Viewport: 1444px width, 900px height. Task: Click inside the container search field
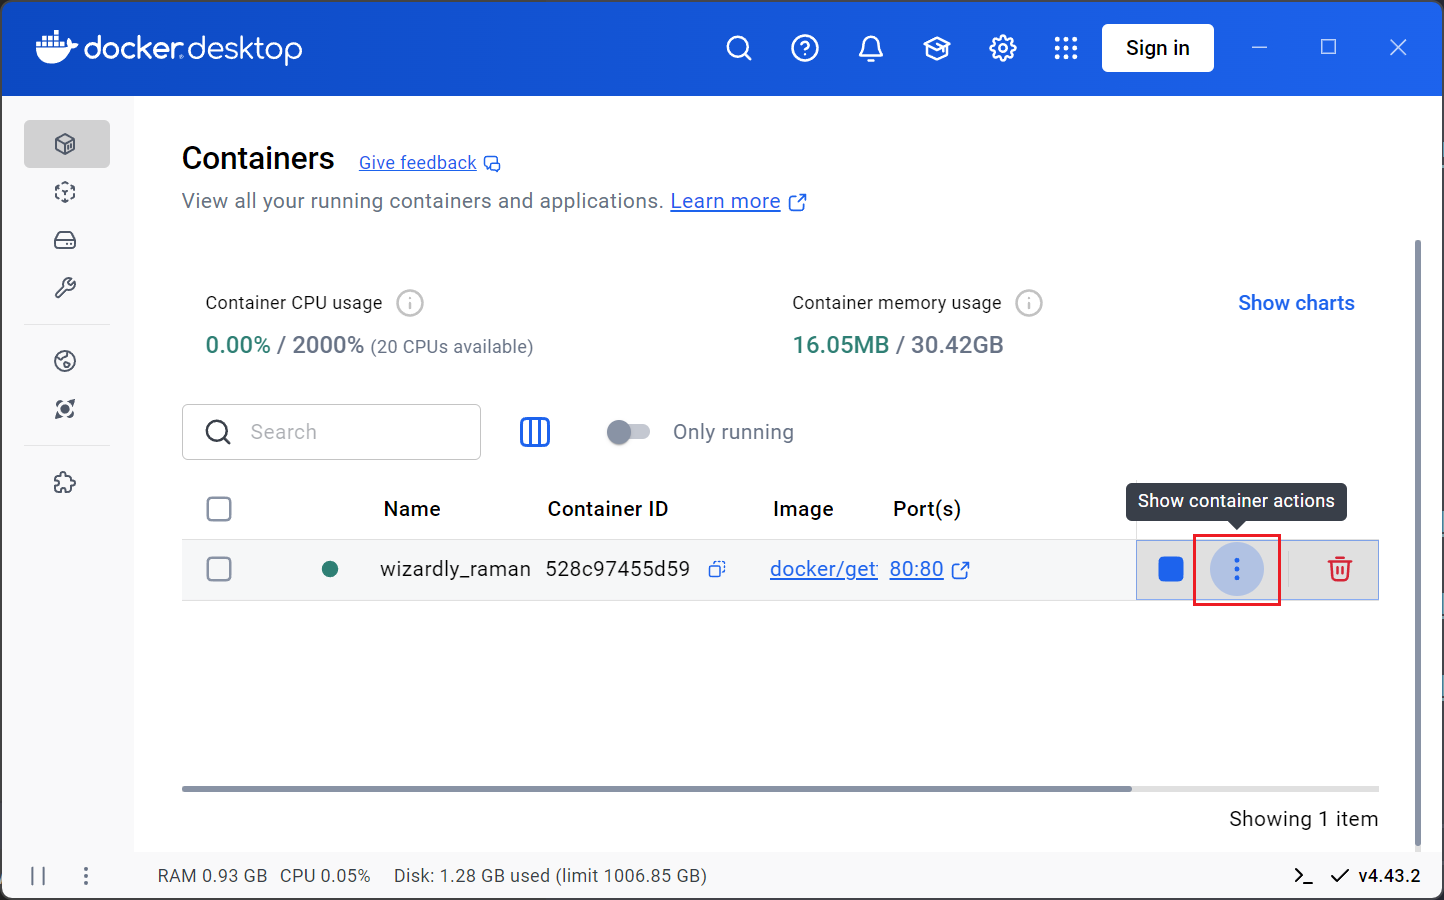[330, 432]
